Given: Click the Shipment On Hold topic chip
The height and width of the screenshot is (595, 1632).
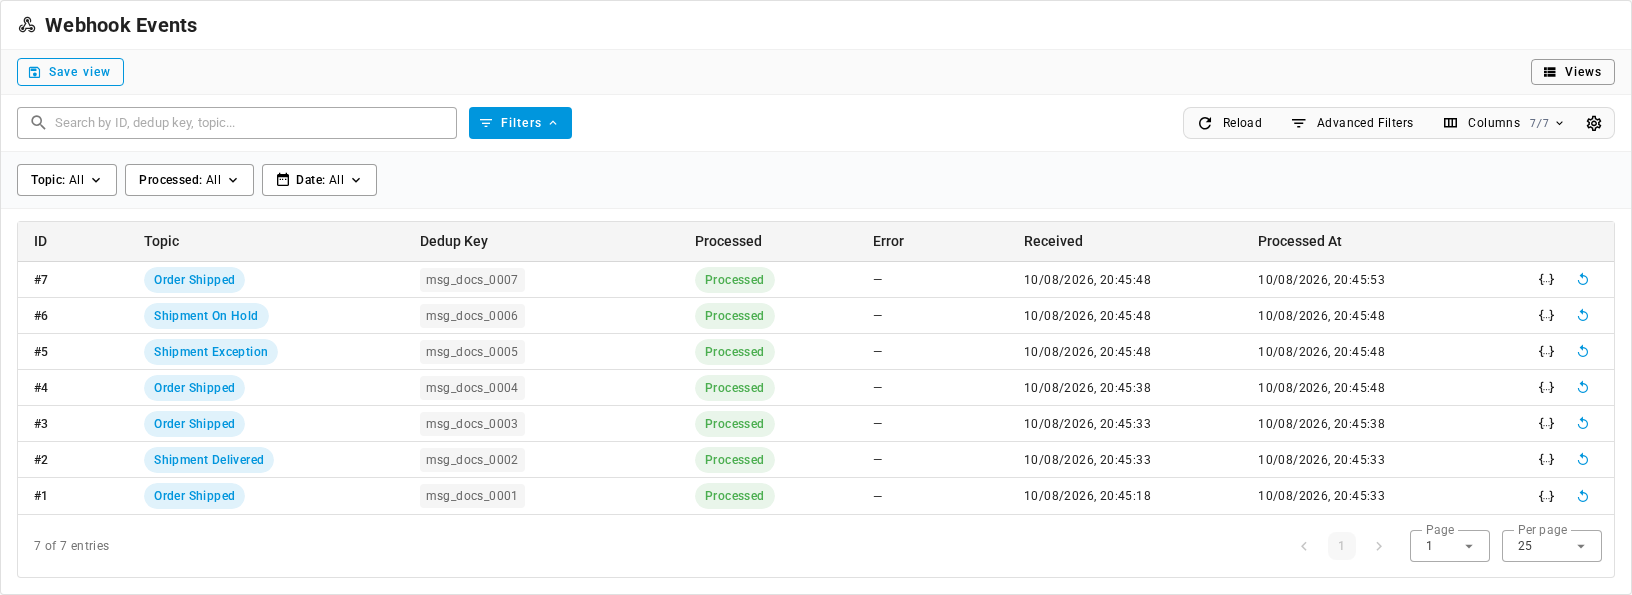Looking at the screenshot, I should [x=206, y=316].
